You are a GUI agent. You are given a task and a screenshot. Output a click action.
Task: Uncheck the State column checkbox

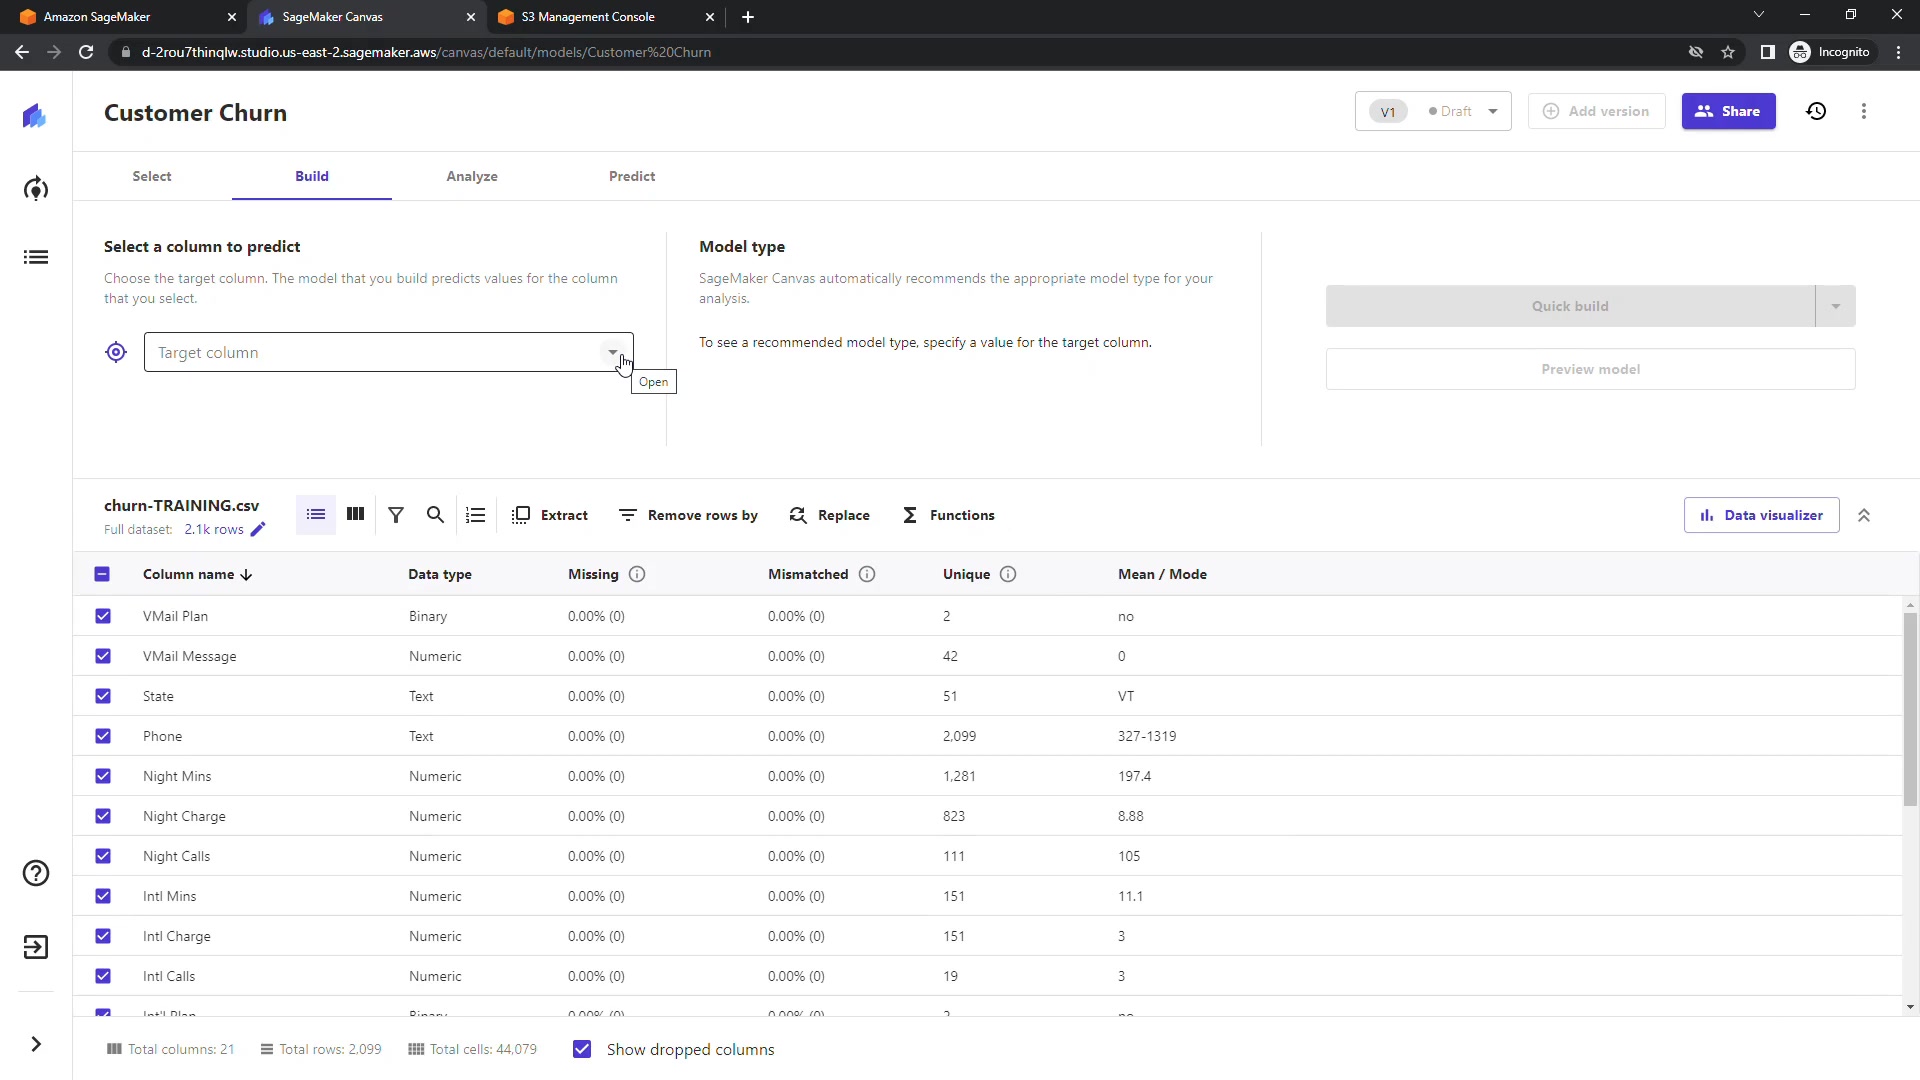pyautogui.click(x=103, y=696)
